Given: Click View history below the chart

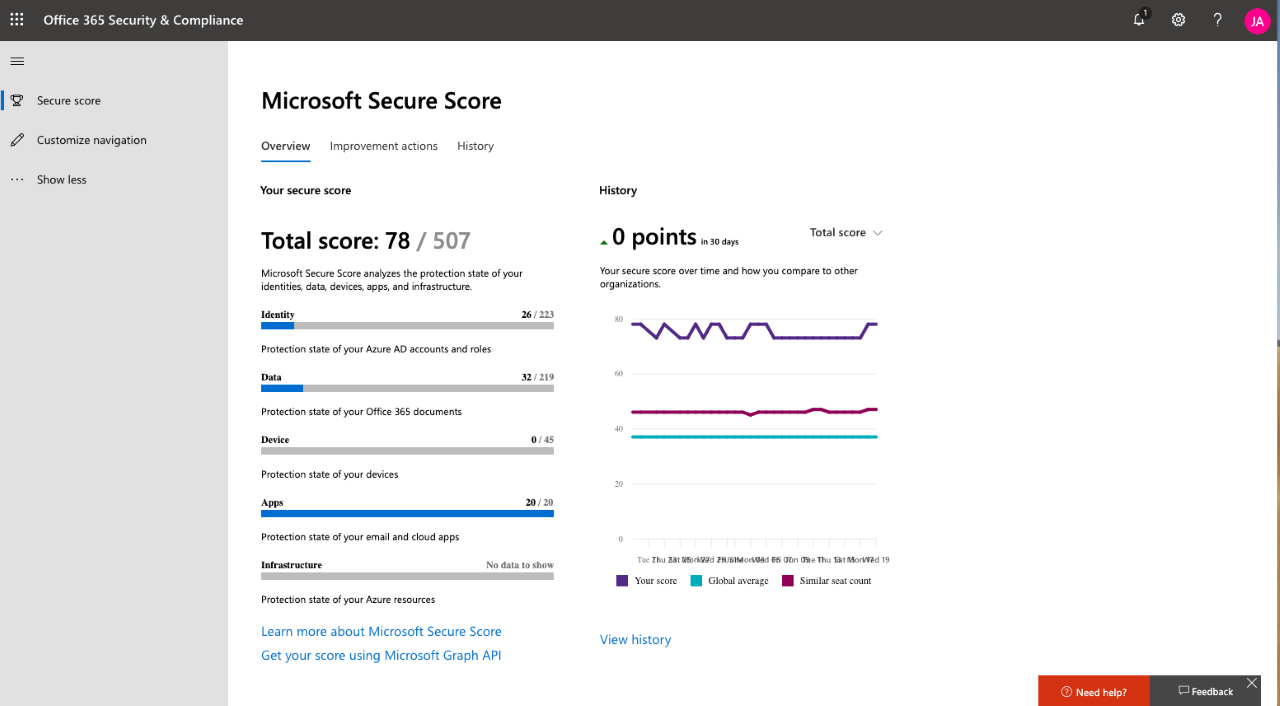Looking at the screenshot, I should click(635, 639).
